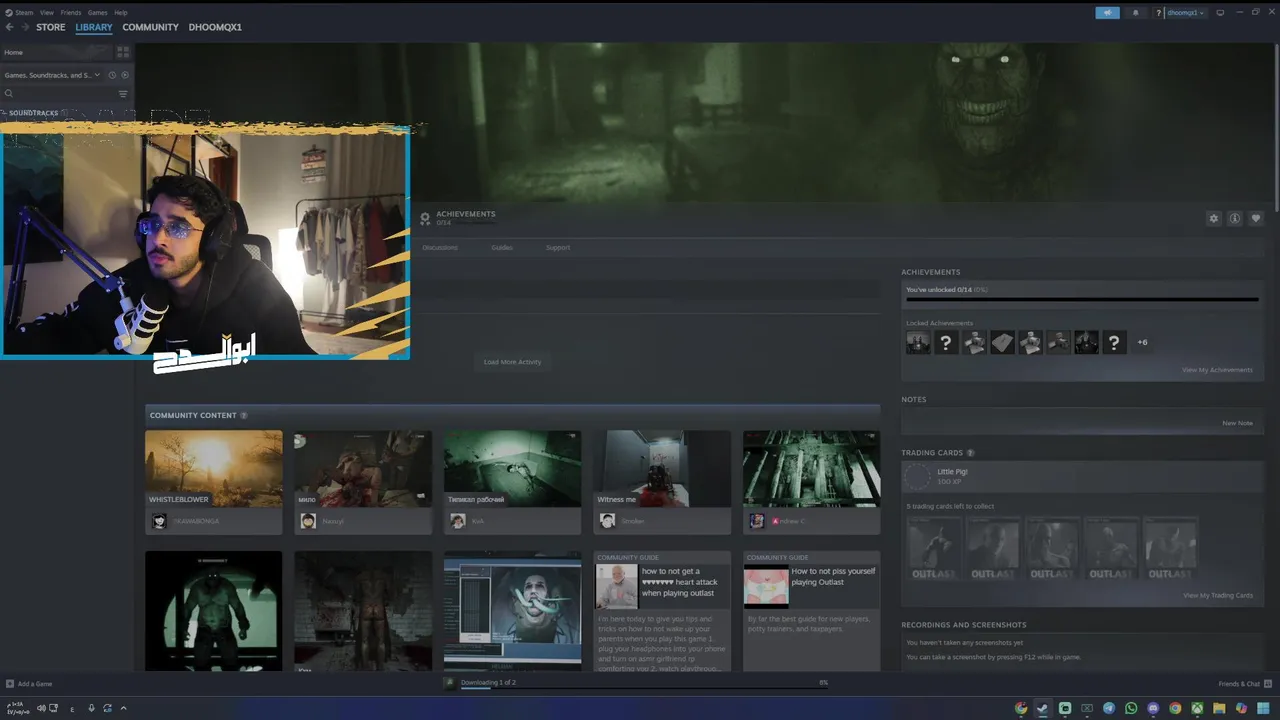The image size is (1280, 720).
Task: Open the Games menu
Action: pyautogui.click(x=97, y=13)
